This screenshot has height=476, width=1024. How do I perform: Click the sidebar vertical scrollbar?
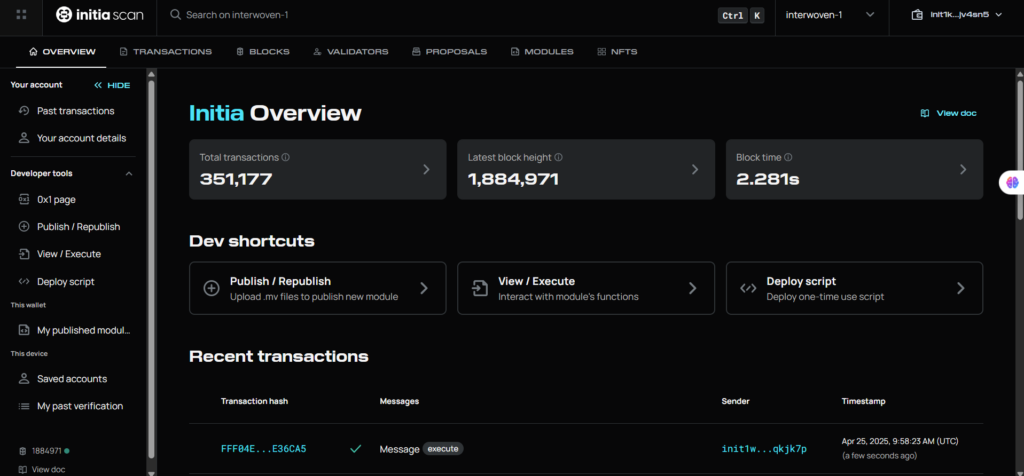tap(152, 268)
